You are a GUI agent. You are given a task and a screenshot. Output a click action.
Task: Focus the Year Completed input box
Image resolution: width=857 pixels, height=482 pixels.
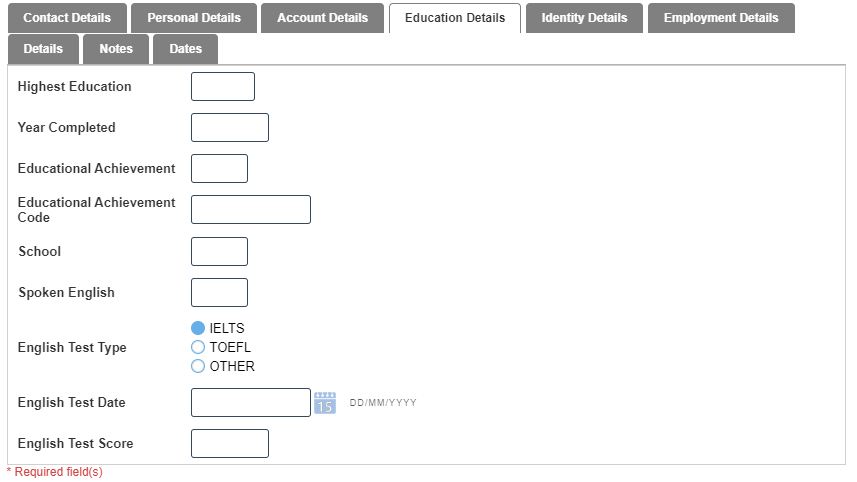(230, 128)
